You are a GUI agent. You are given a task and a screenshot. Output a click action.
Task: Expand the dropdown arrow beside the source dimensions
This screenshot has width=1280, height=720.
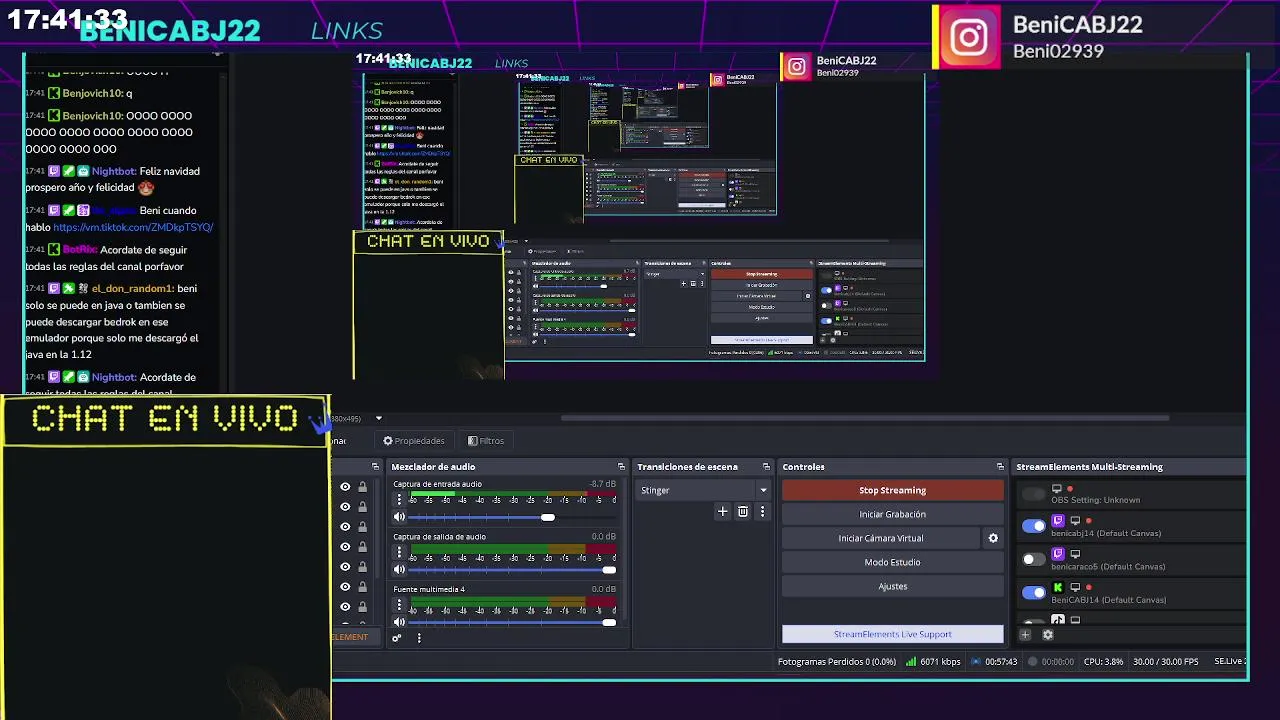[x=378, y=418]
